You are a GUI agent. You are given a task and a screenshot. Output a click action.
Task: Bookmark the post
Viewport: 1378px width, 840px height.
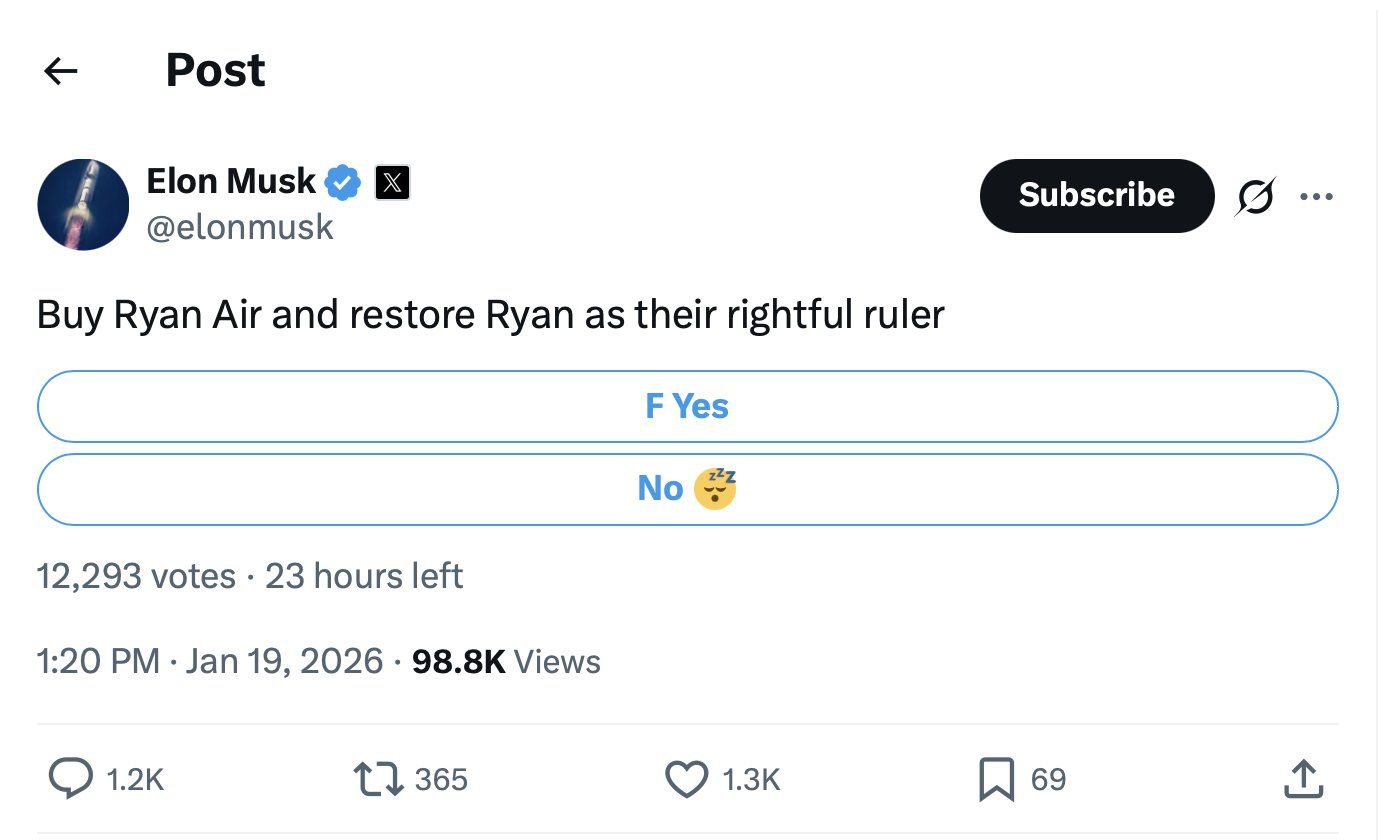[x=996, y=780]
